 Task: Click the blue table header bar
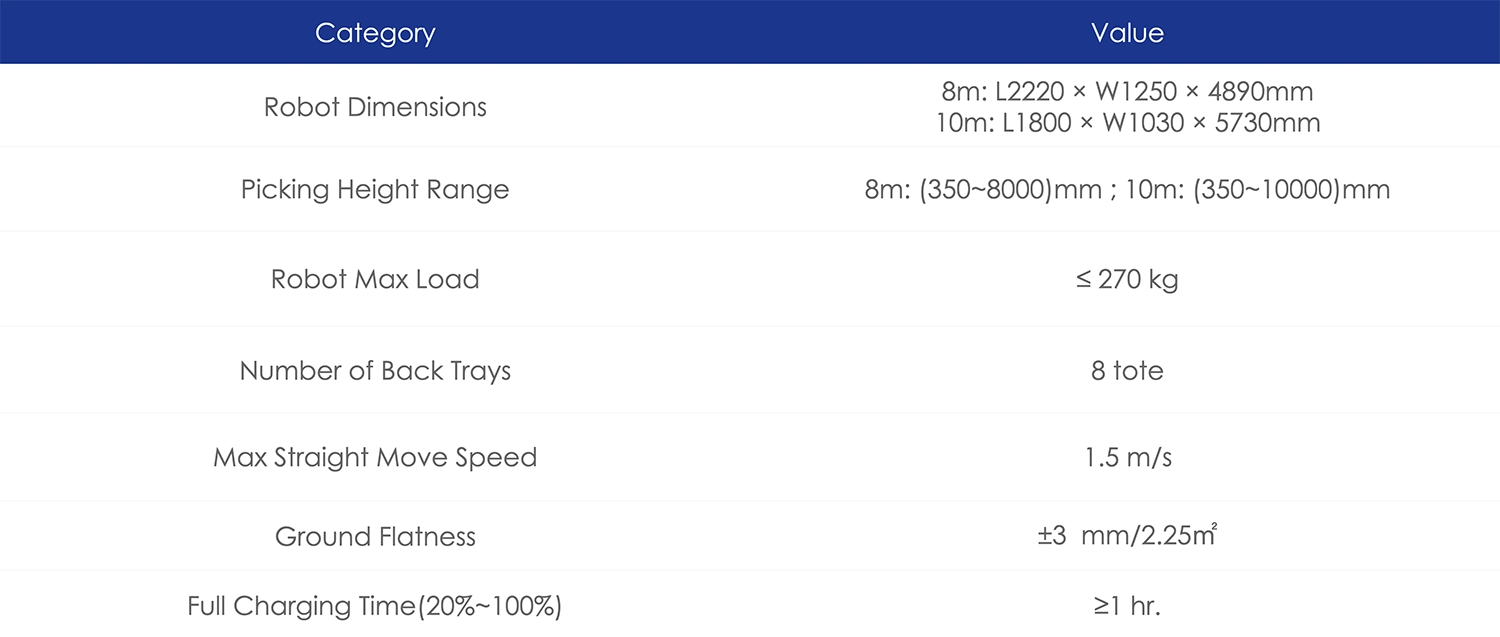750,33
